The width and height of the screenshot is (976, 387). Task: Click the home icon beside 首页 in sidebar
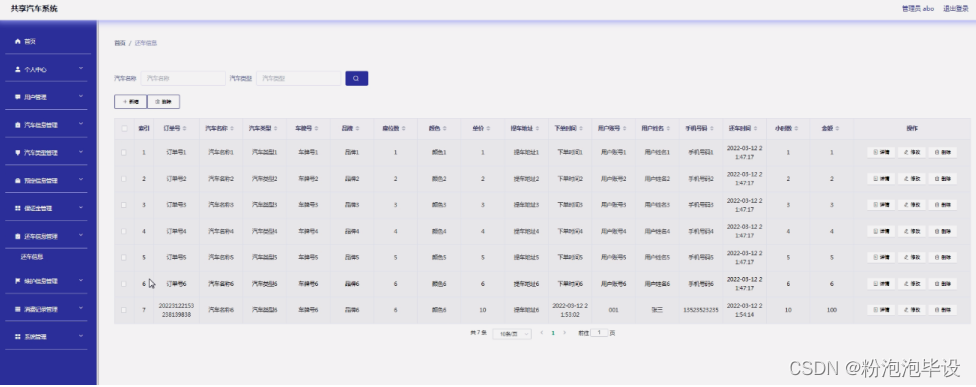(x=18, y=42)
